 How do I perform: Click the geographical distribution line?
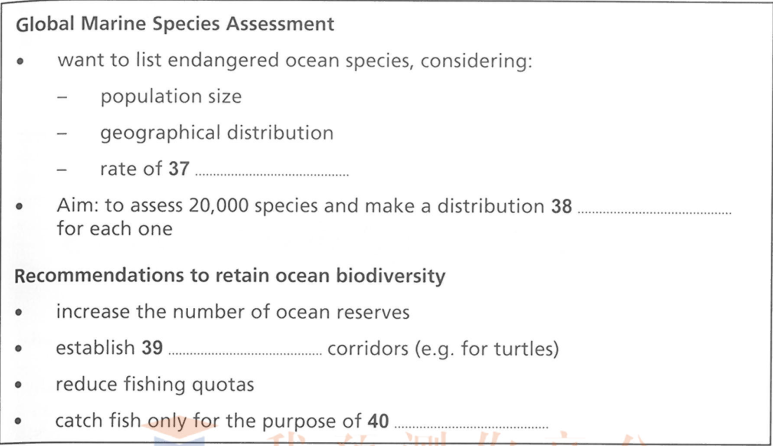217,133
